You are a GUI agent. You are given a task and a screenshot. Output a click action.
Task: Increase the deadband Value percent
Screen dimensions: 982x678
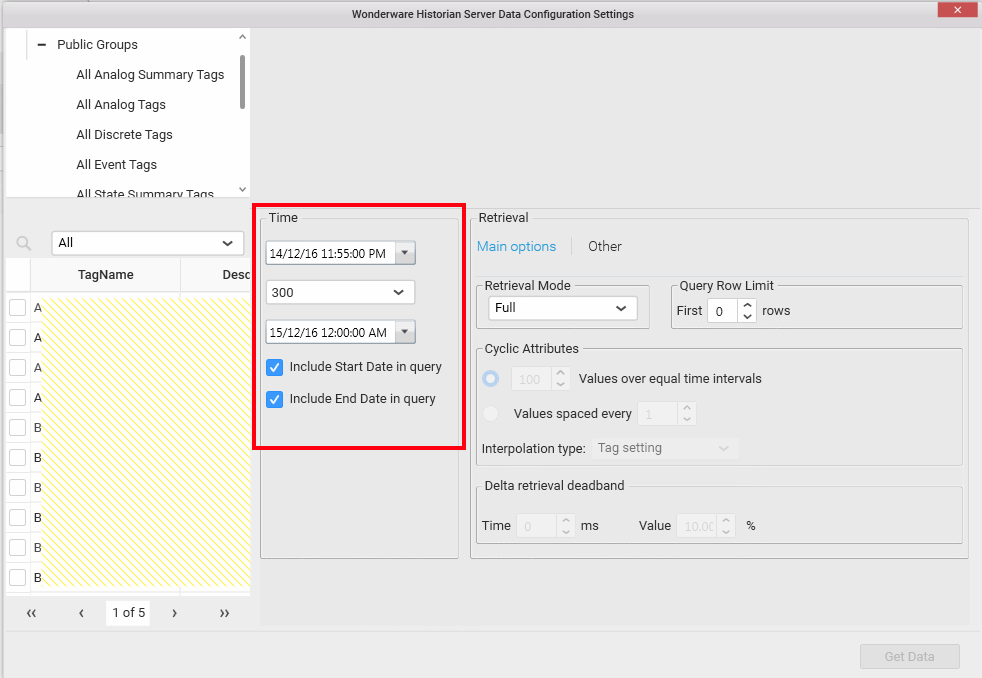pyautogui.click(x=726, y=520)
